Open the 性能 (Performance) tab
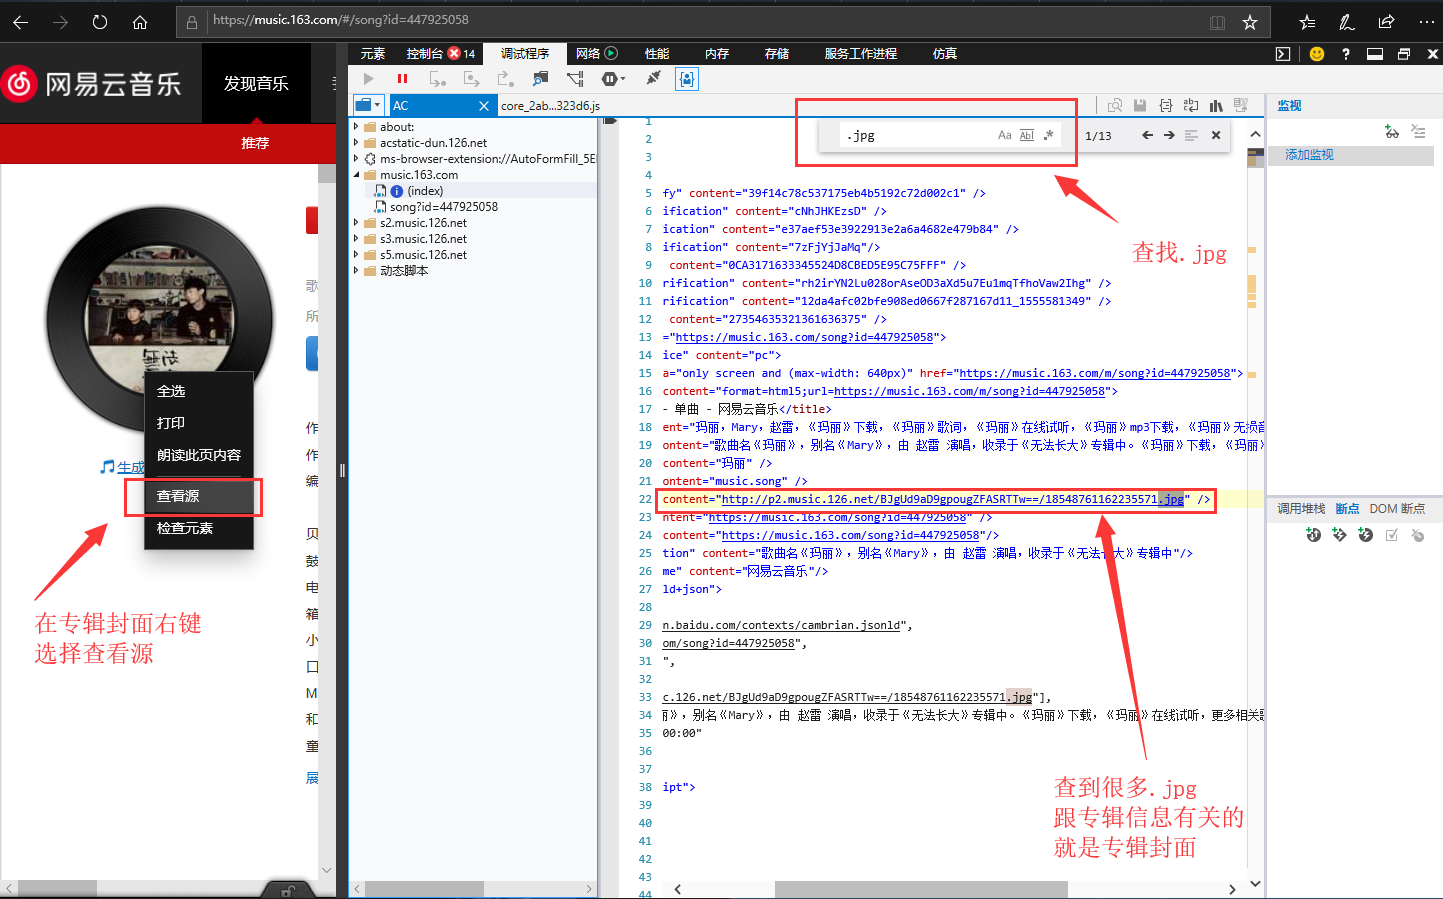 coord(657,54)
